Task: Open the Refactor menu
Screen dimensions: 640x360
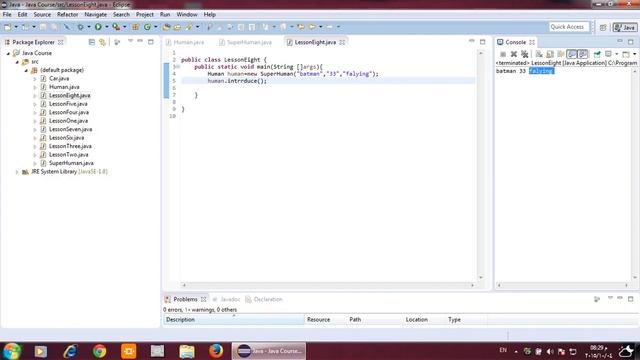Action: 67,14
